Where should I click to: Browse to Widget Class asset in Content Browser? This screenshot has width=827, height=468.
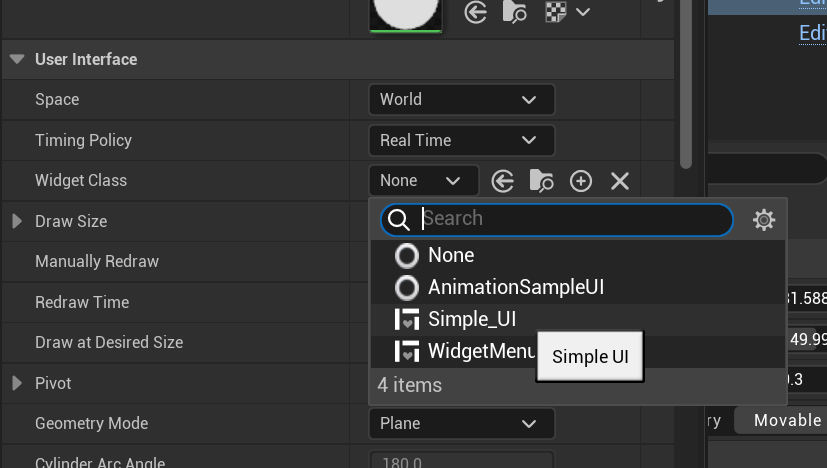[x=541, y=181]
